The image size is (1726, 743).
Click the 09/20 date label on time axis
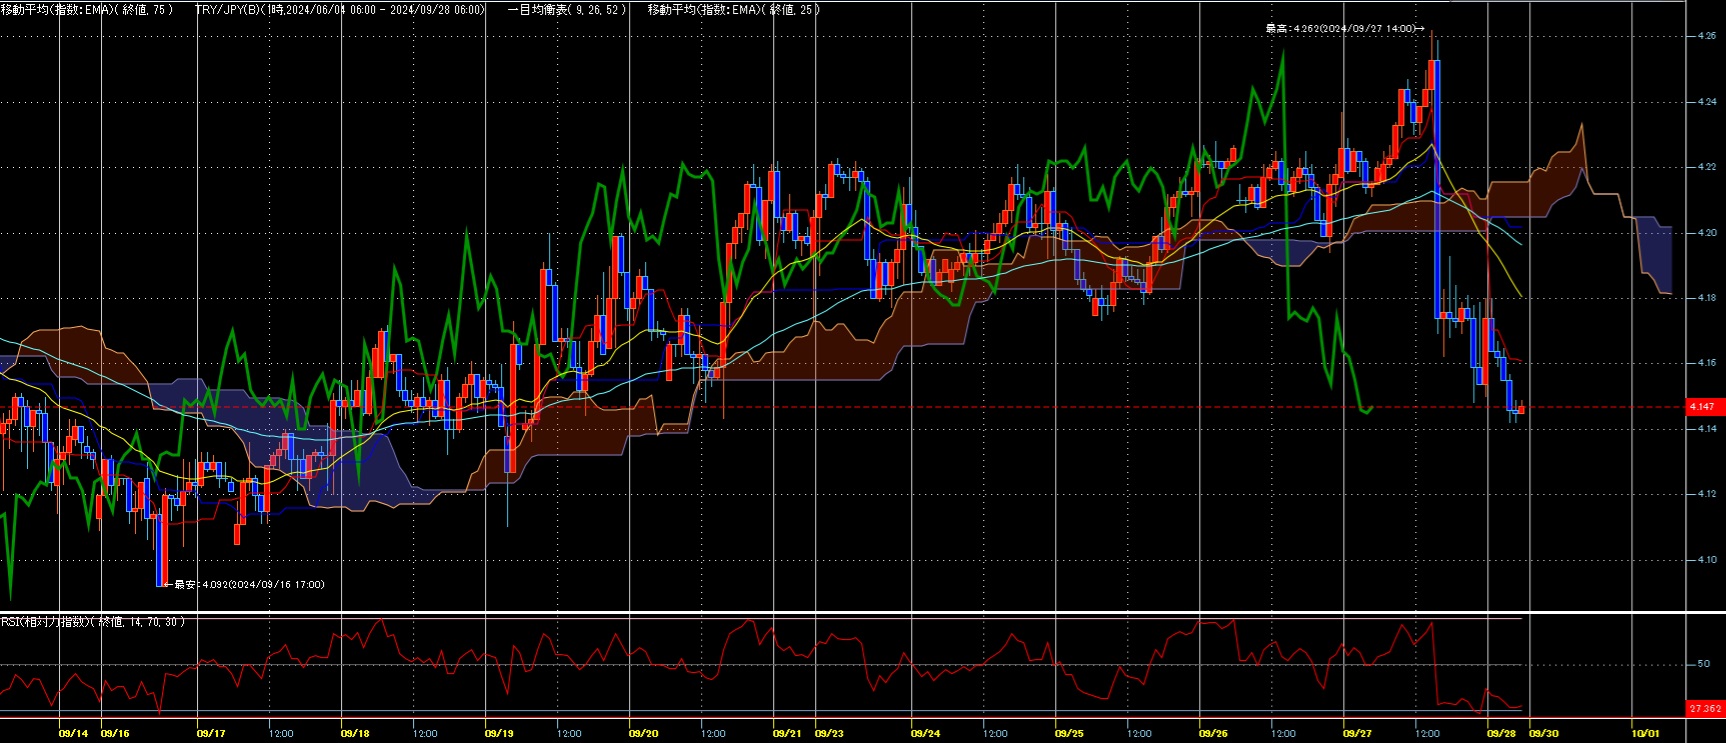(x=643, y=733)
